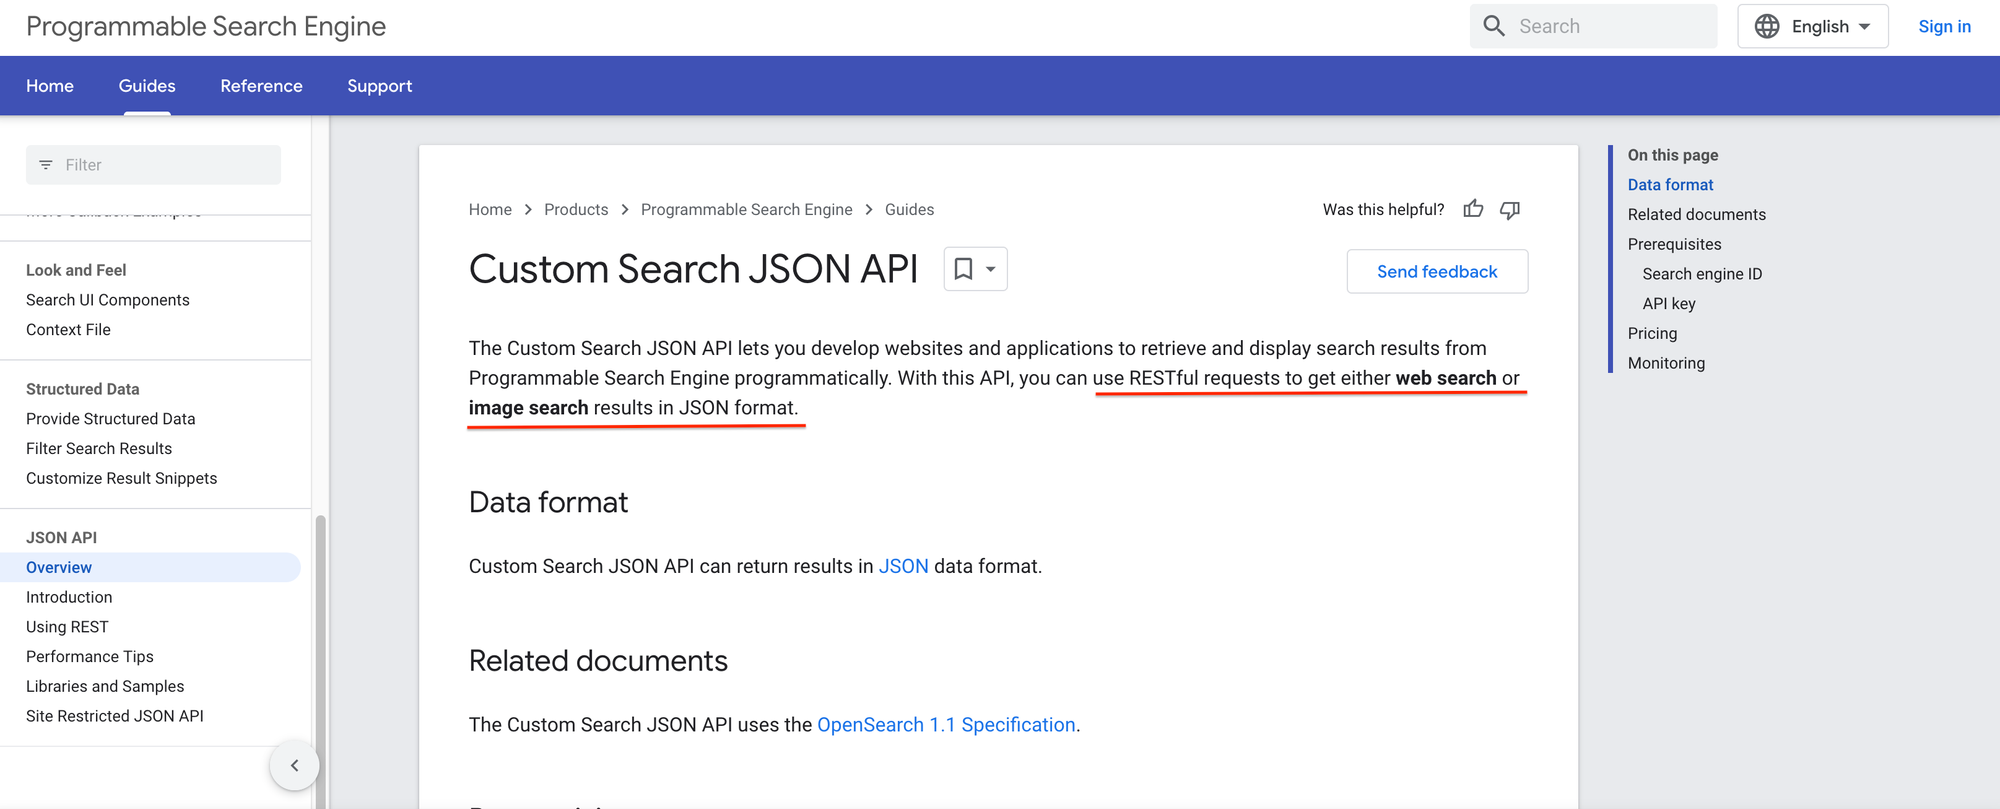Image resolution: width=2000 pixels, height=809 pixels.
Task: Click Sign in link
Action: pyautogui.click(x=1944, y=26)
